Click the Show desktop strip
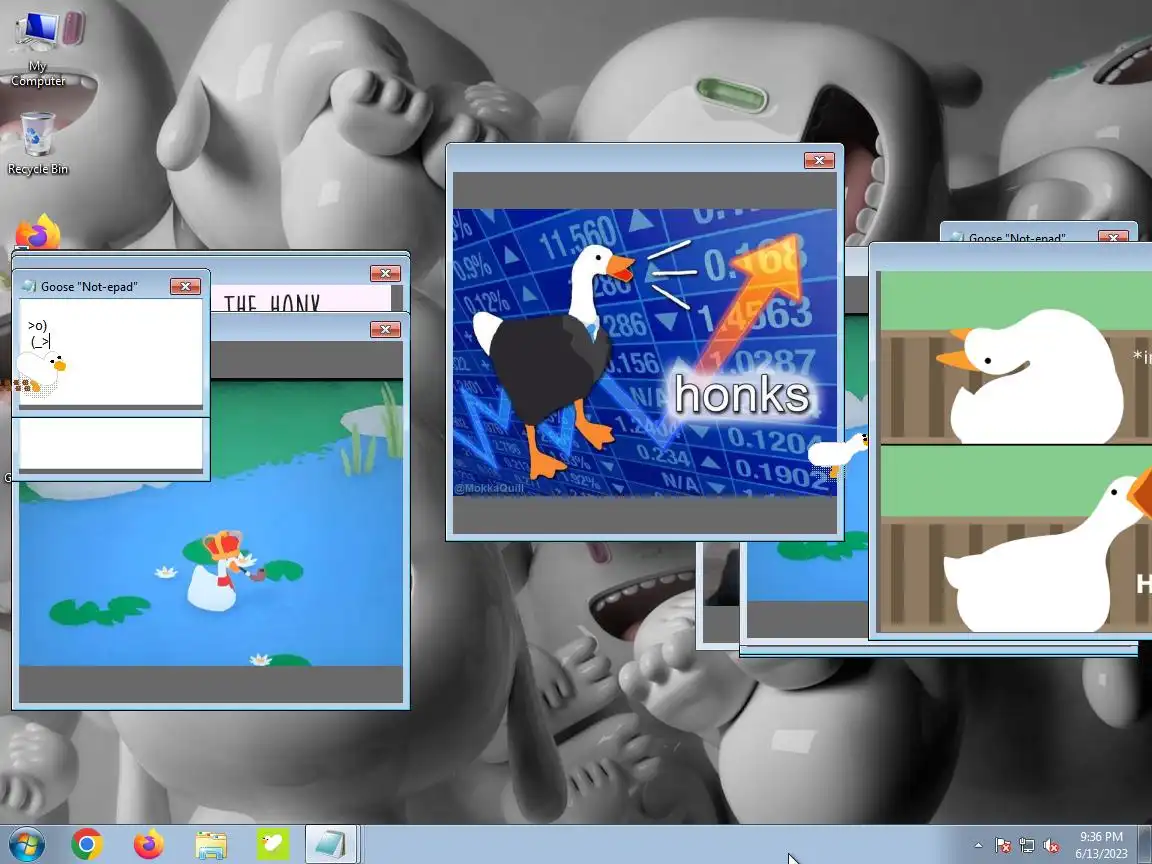Viewport: 1152px width, 864px height. (1145, 844)
